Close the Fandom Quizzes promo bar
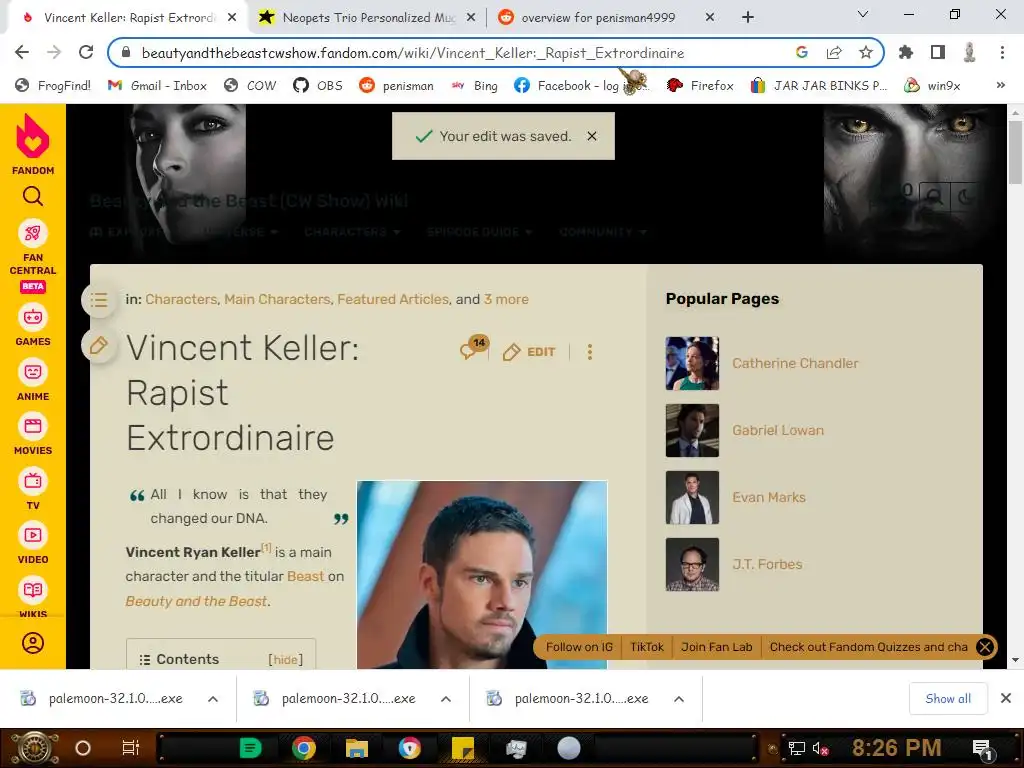 tap(985, 647)
